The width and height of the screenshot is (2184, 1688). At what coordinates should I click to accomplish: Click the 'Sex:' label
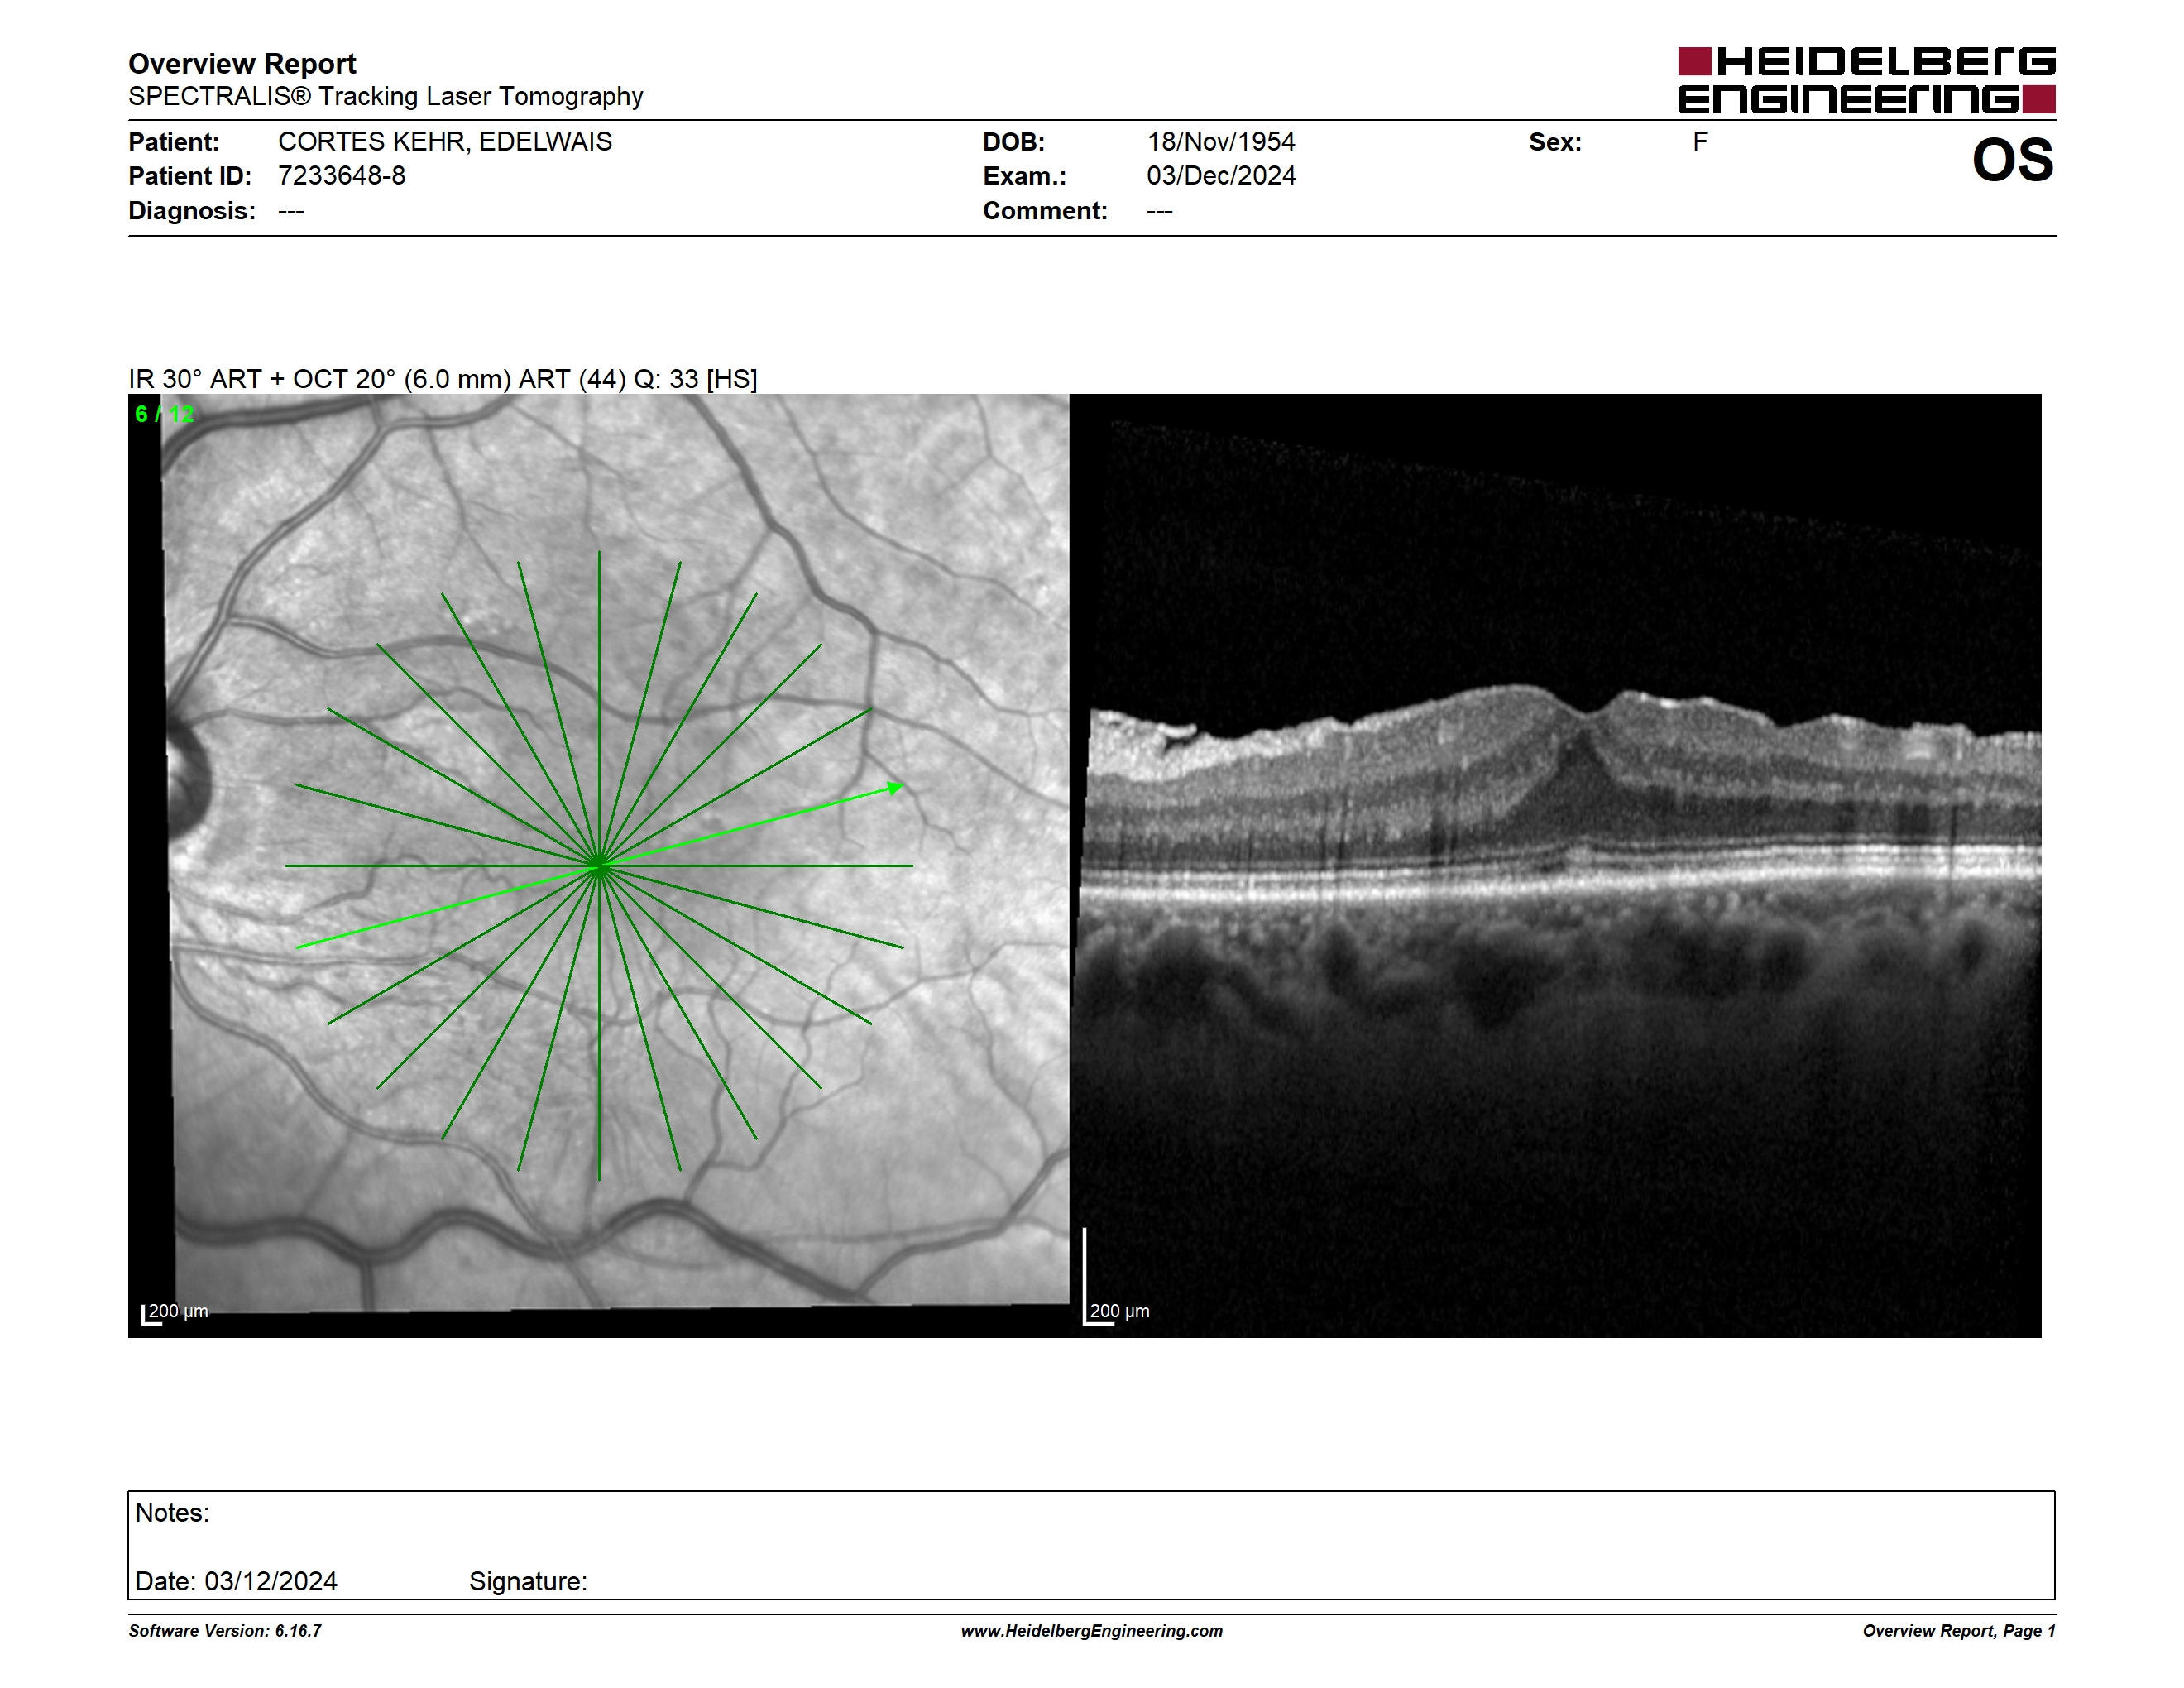pos(1555,142)
